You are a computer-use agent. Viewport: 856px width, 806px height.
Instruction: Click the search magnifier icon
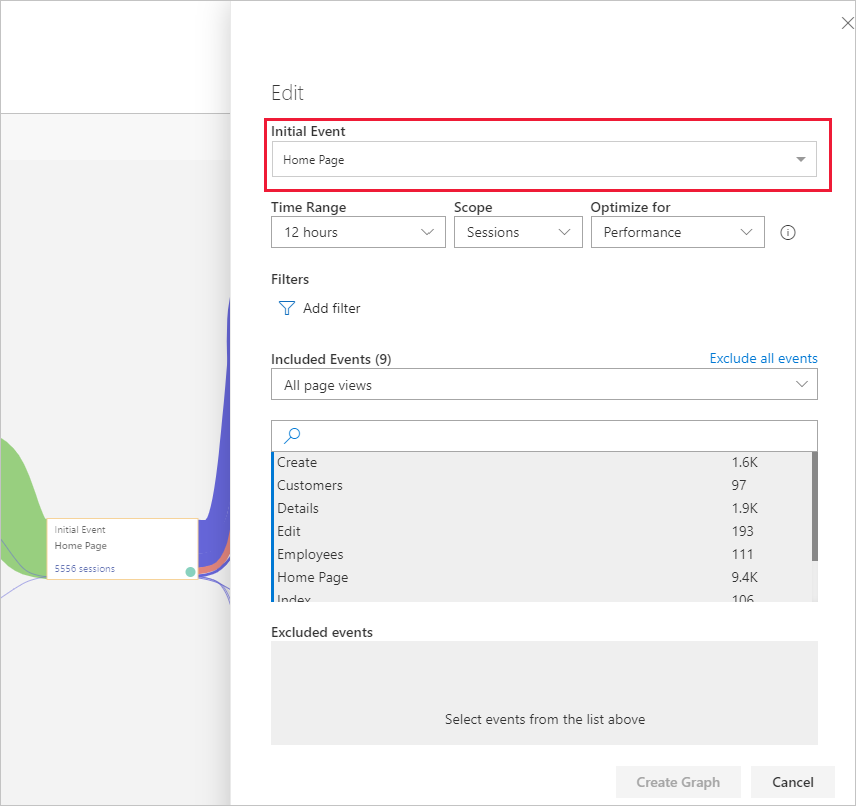click(293, 435)
